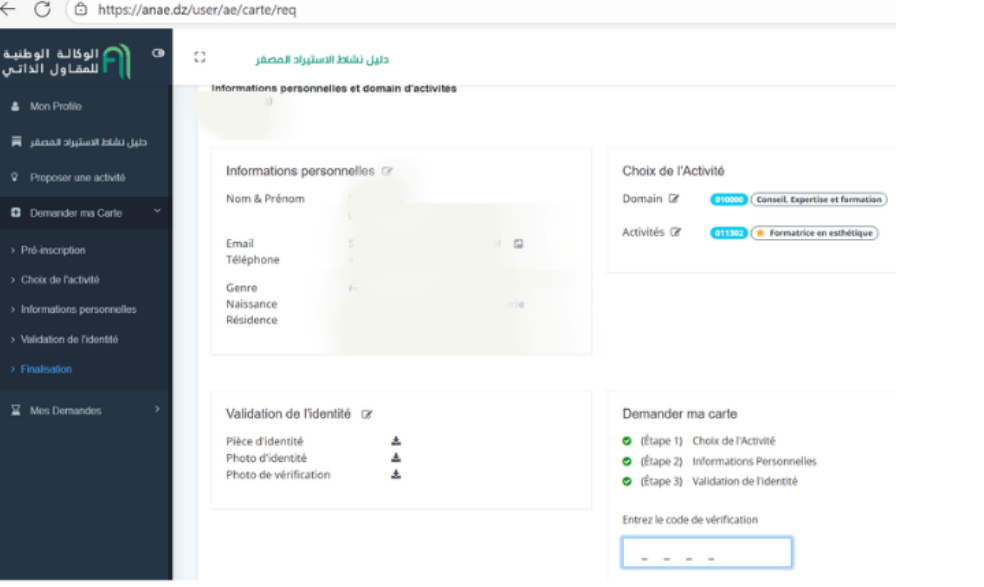Click the icon next to the email field
Screen dimensions: 984x587
coord(519,243)
